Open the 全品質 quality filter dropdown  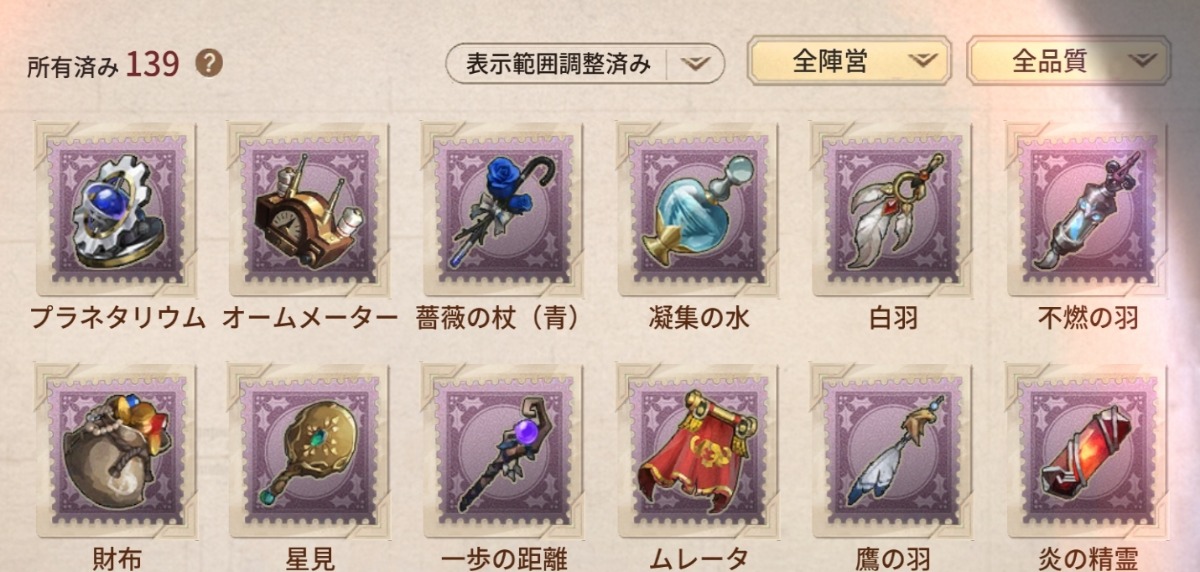1068,63
